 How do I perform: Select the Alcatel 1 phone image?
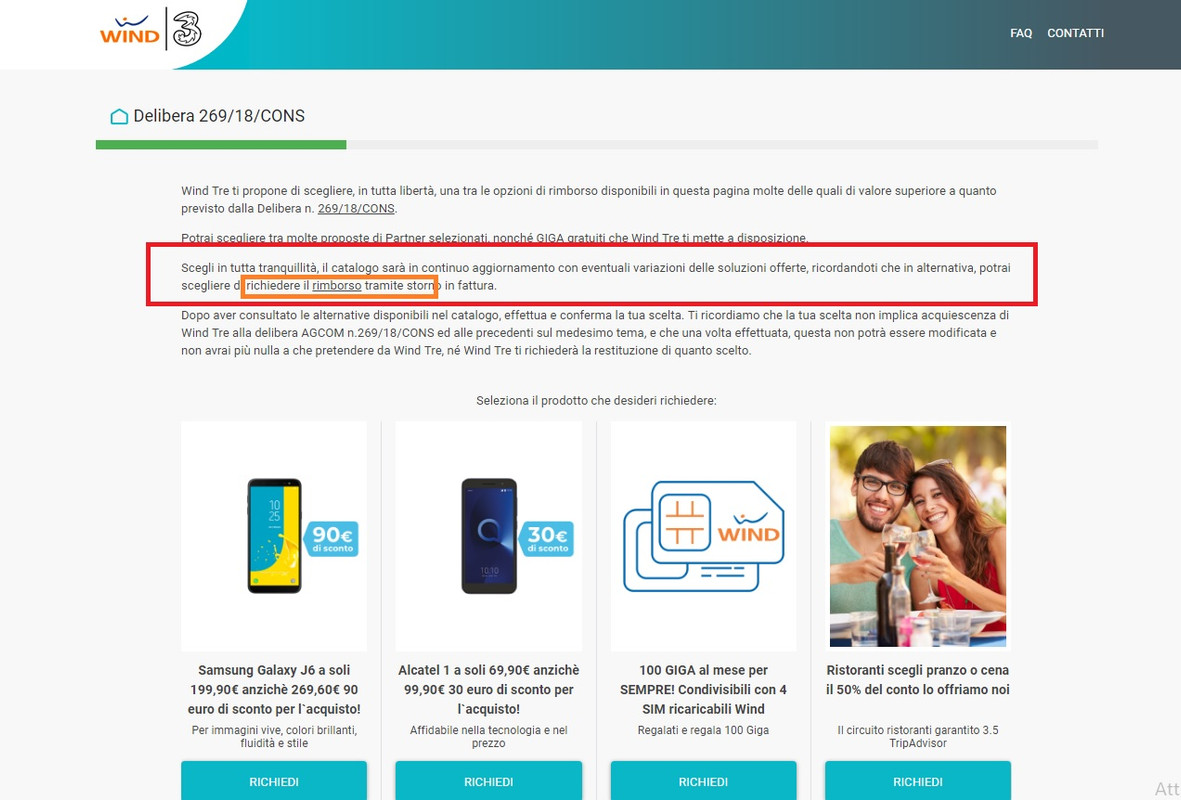coord(489,536)
